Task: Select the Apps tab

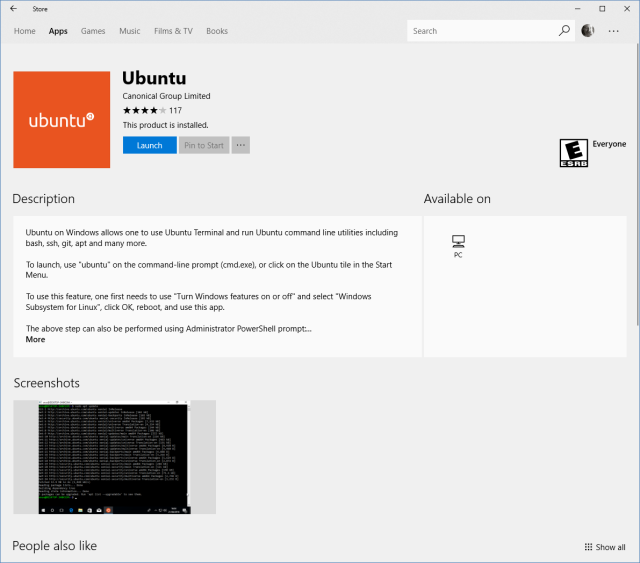Action: point(58,31)
